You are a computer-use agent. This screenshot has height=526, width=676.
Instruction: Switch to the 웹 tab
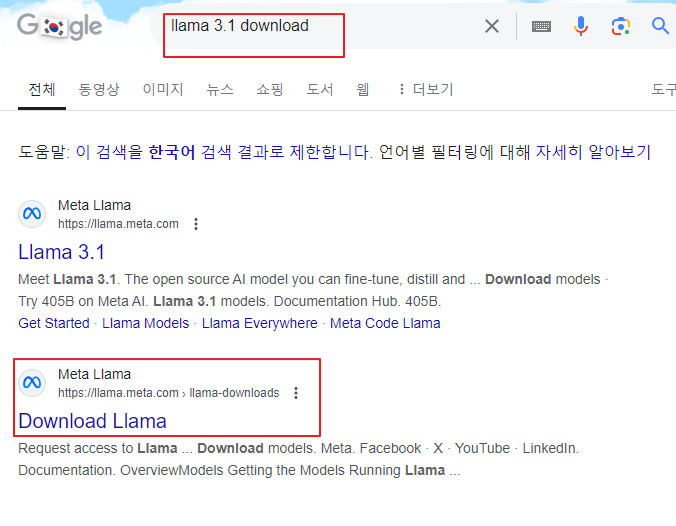pyautogui.click(x=363, y=90)
